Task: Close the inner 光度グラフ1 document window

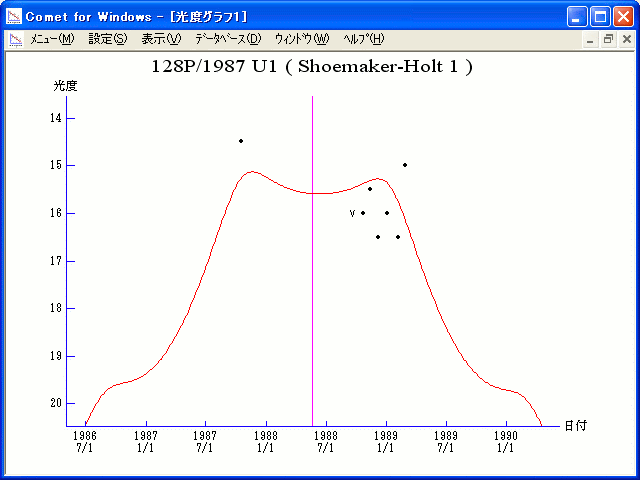Action: click(x=626, y=39)
